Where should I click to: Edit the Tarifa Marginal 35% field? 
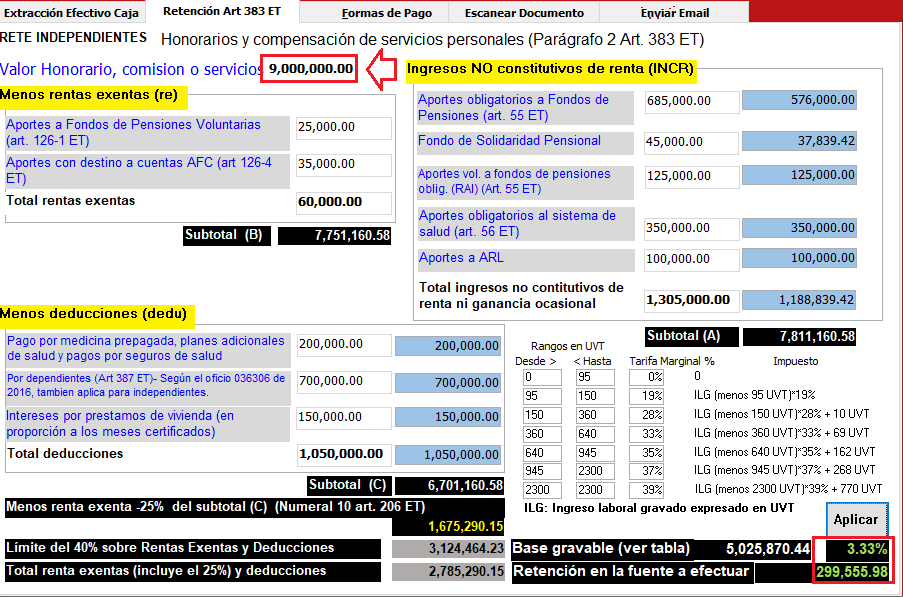coord(646,453)
